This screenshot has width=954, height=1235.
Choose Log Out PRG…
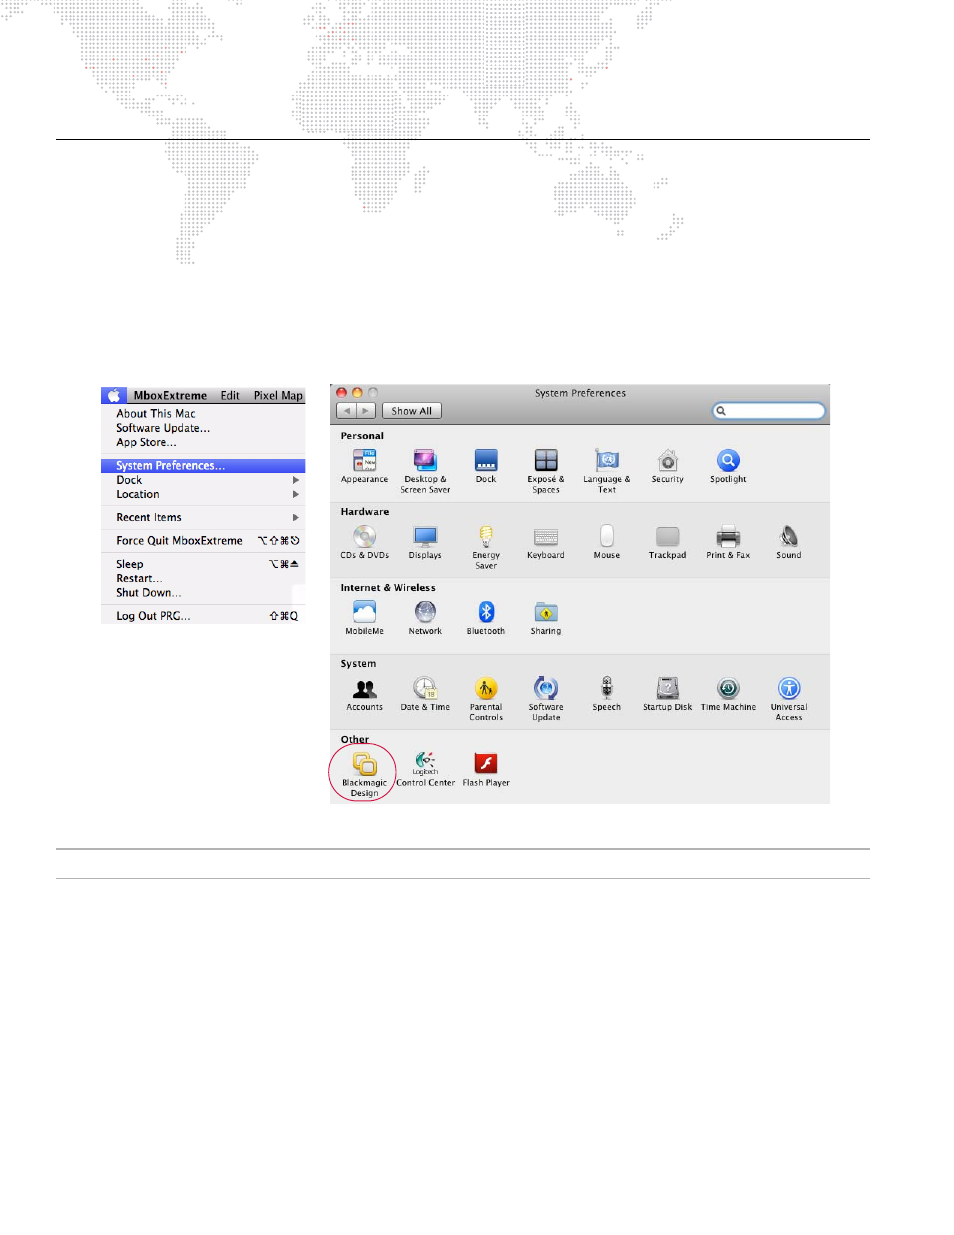point(203,616)
